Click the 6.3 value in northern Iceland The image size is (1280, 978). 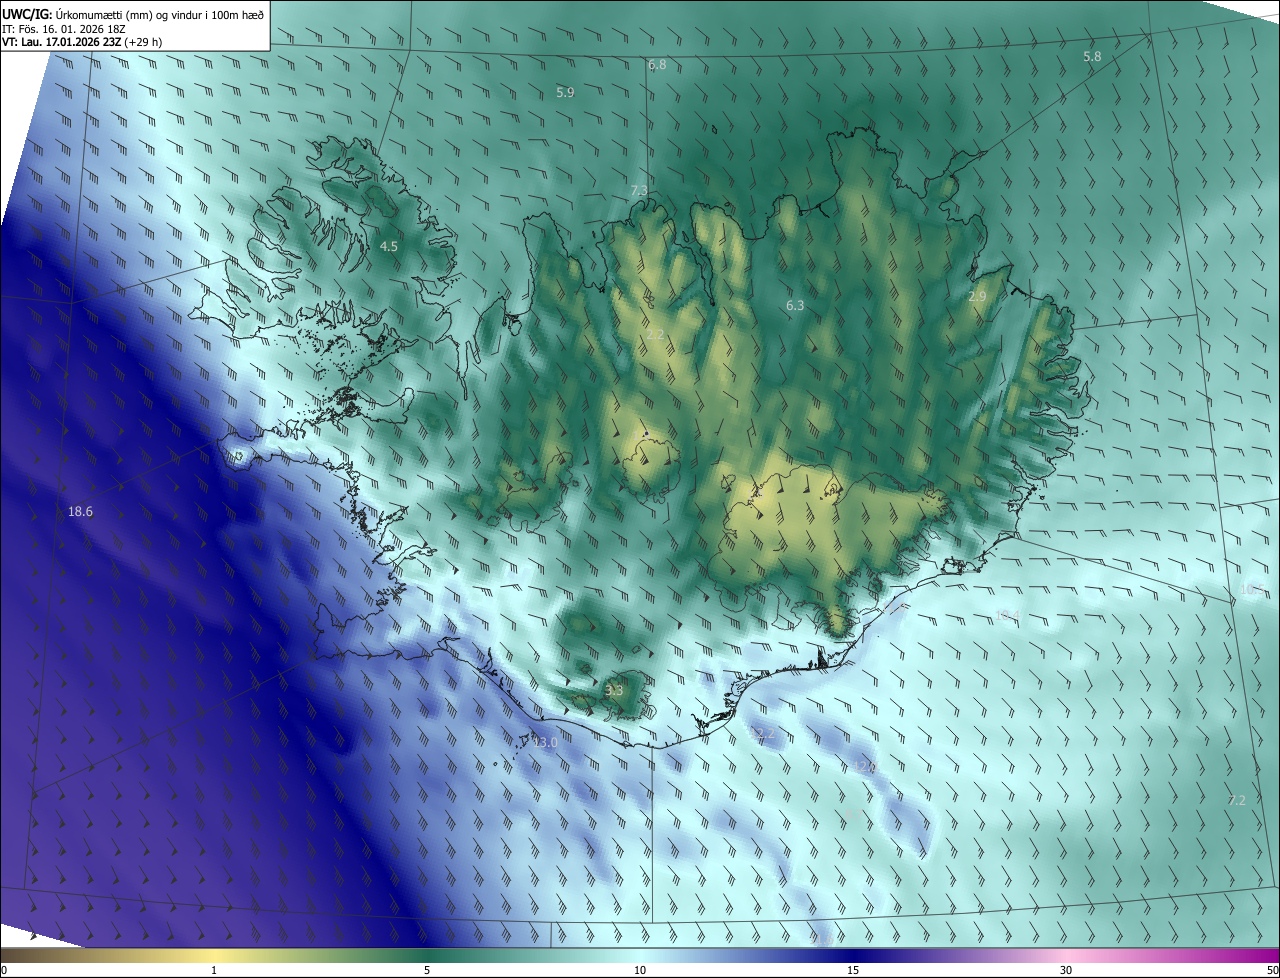point(795,306)
